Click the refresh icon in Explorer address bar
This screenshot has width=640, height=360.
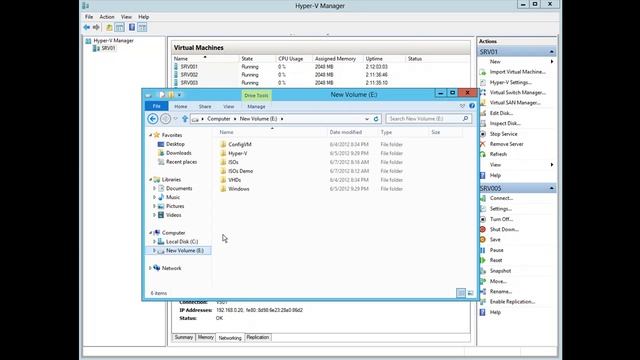coord(376,119)
